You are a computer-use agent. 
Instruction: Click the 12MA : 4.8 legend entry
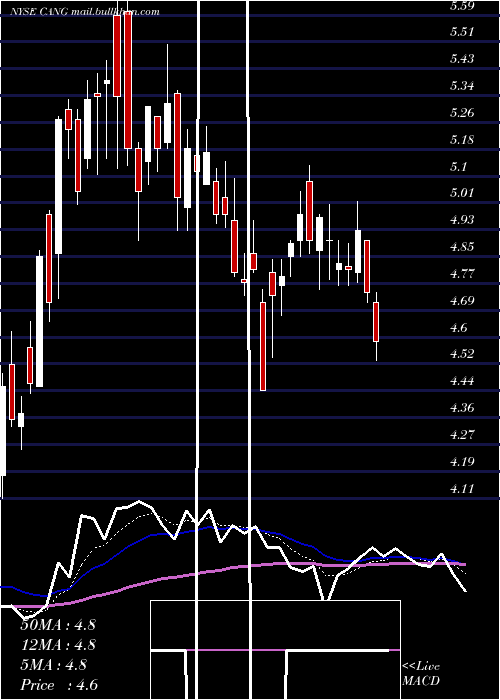(x=58, y=645)
